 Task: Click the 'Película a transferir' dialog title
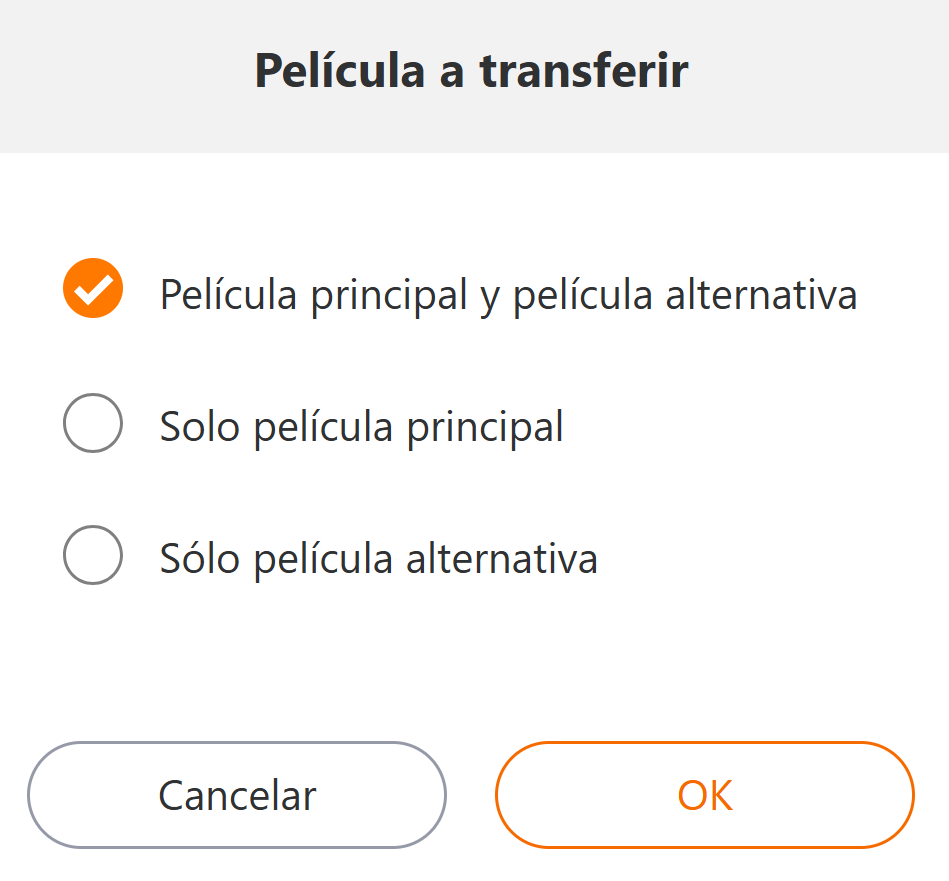471,72
